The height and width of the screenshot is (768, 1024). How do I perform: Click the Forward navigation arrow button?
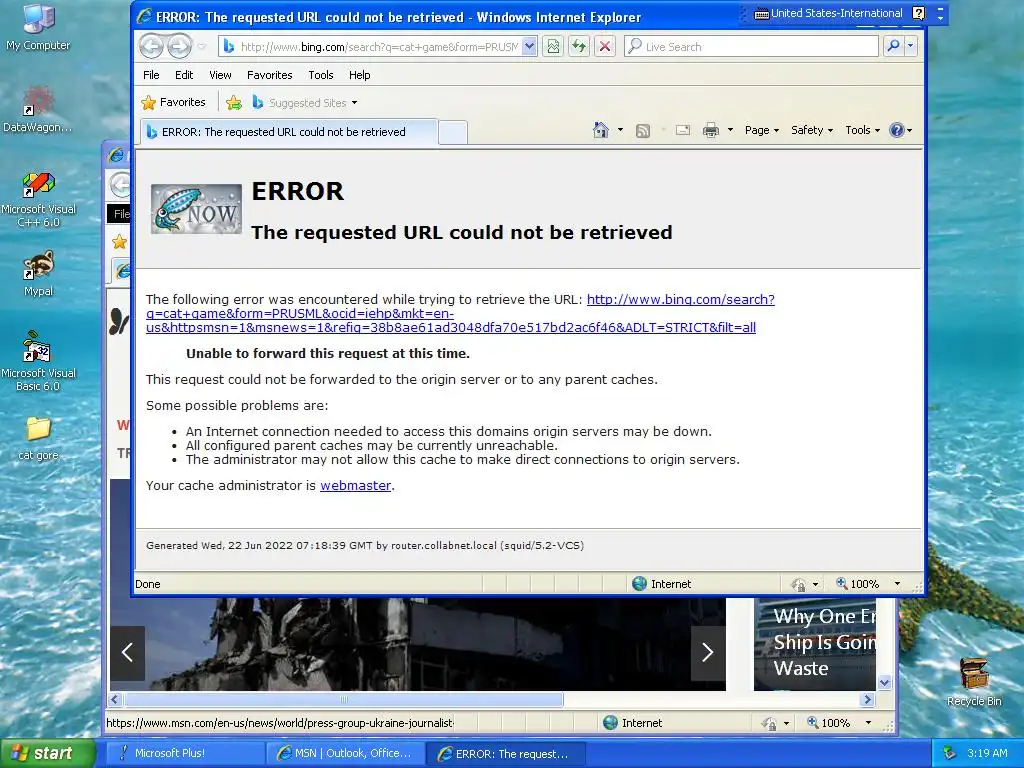click(179, 46)
